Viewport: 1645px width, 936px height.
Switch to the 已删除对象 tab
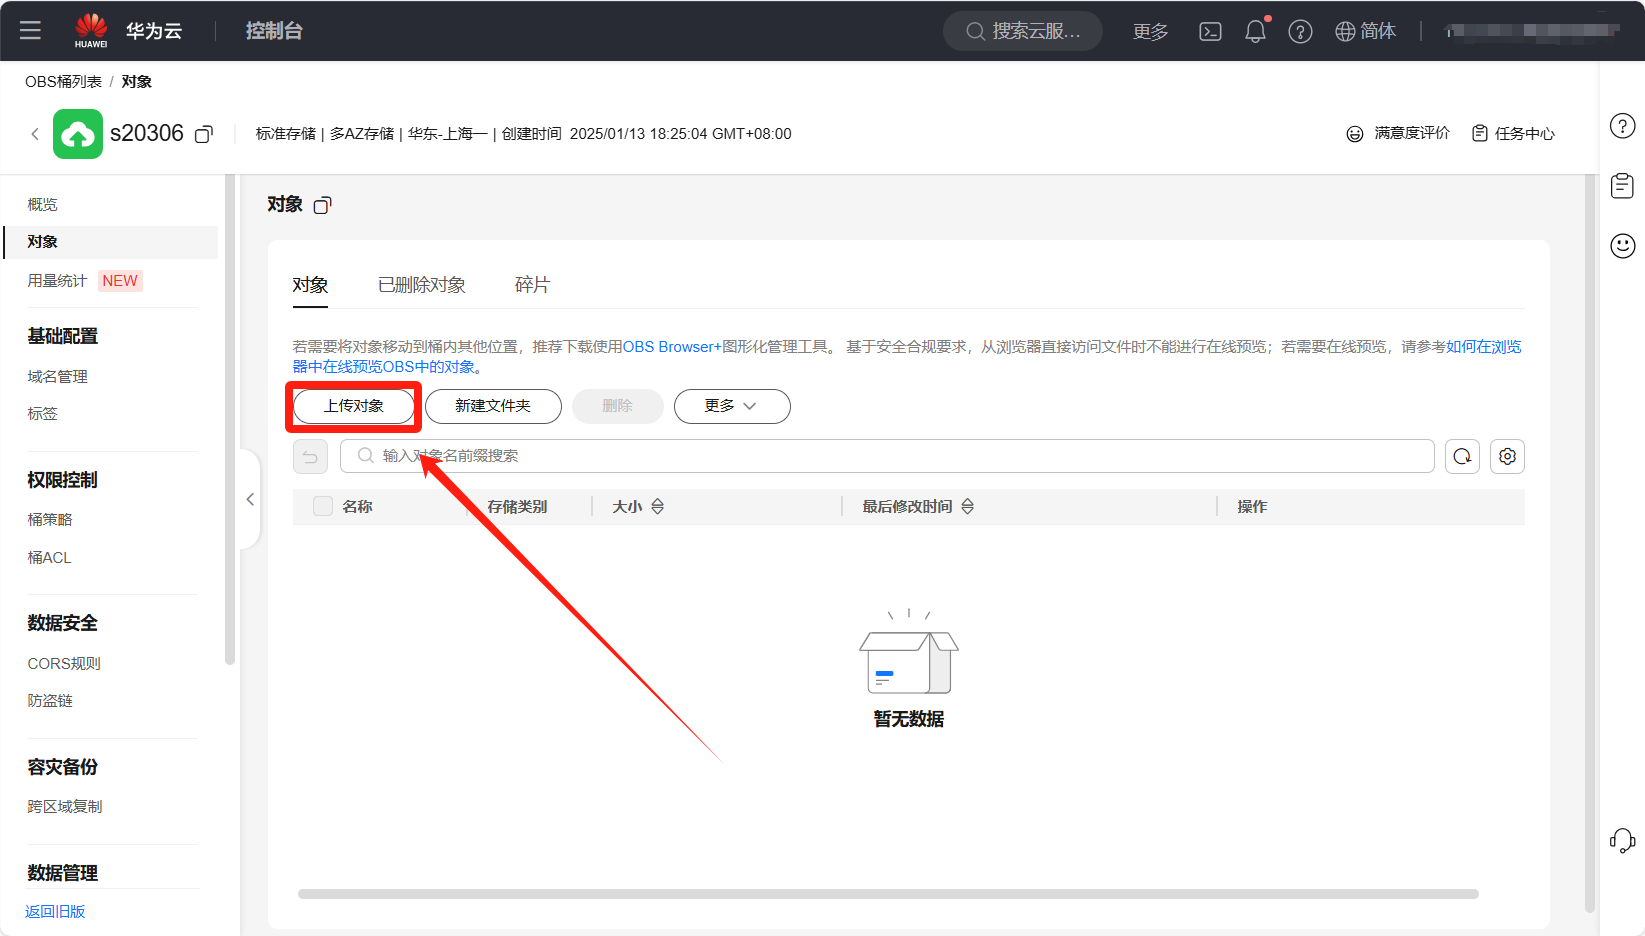421,285
